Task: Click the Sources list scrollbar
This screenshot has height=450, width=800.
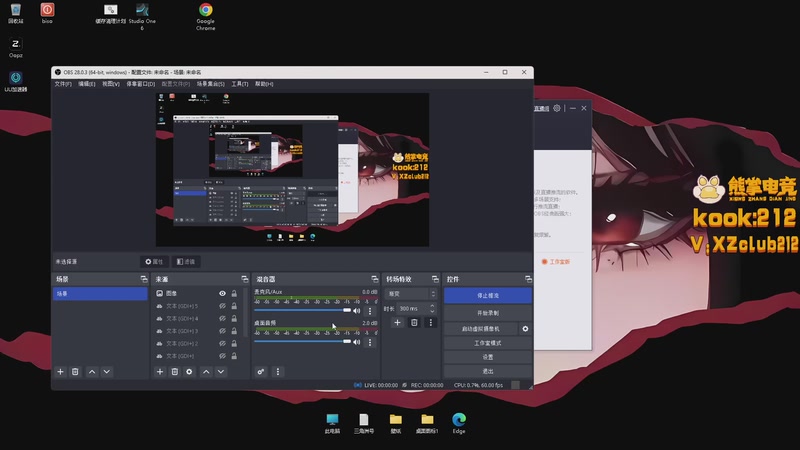Action: pyautogui.click(x=245, y=312)
